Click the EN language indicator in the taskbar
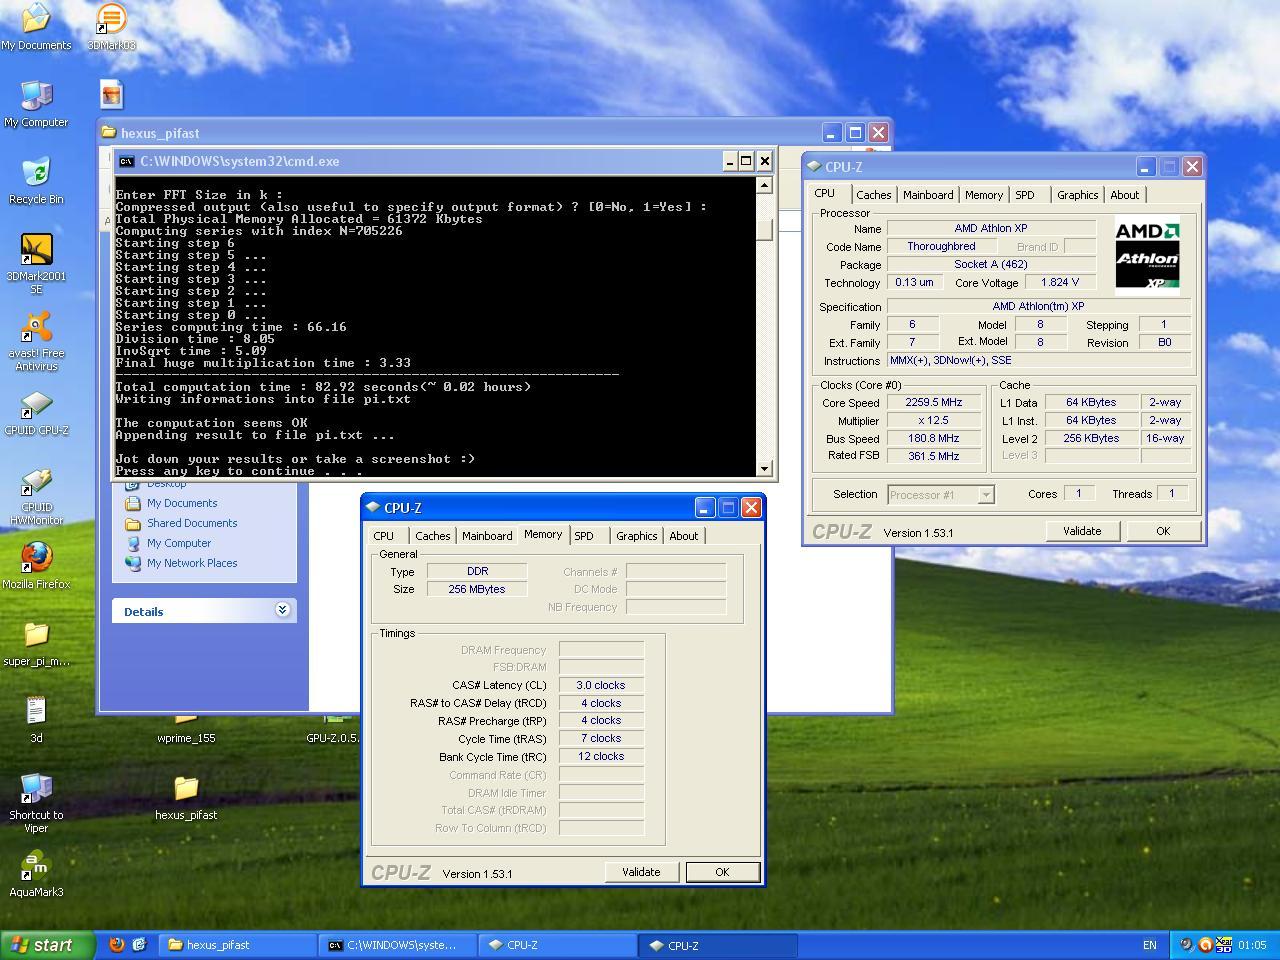 point(1150,945)
